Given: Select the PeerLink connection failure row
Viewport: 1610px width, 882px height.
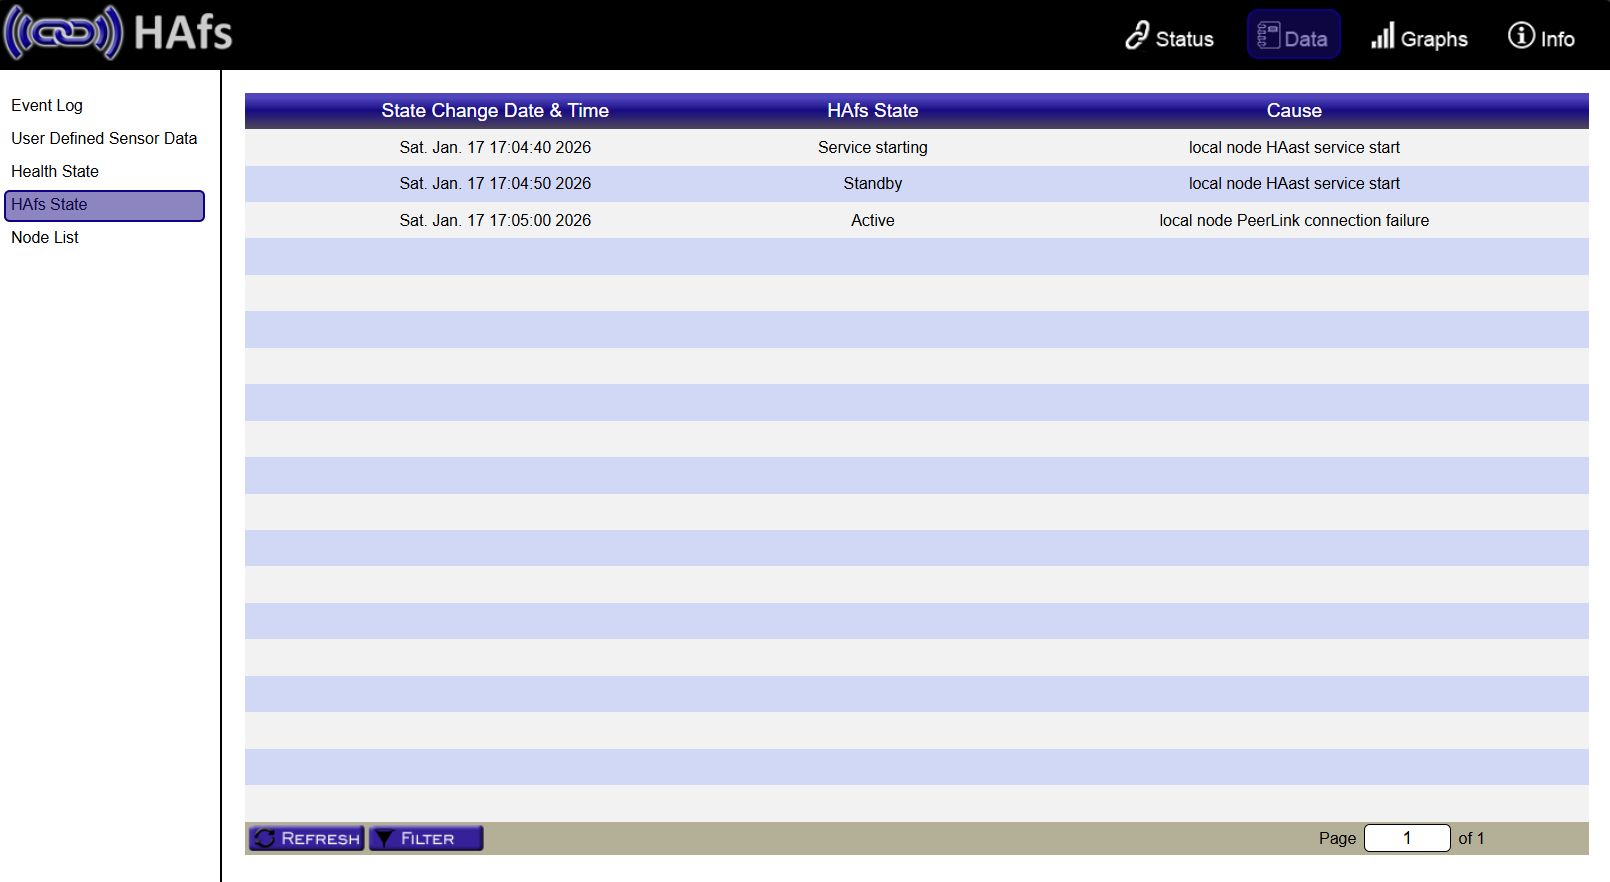Looking at the screenshot, I should [1294, 220].
